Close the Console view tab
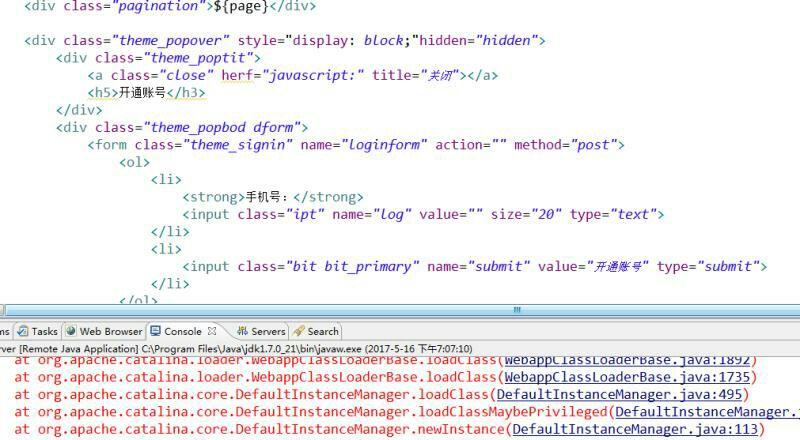Viewport: 800px width, 440px height. click(212, 331)
